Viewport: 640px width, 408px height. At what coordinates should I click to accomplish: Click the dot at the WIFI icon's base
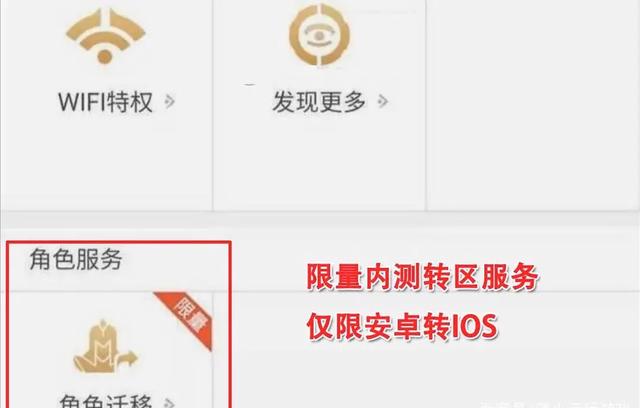[x=105, y=57]
